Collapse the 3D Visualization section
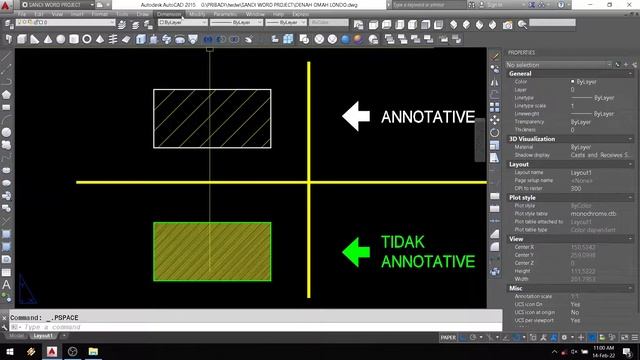This screenshot has width=640, height=360. click(631, 139)
